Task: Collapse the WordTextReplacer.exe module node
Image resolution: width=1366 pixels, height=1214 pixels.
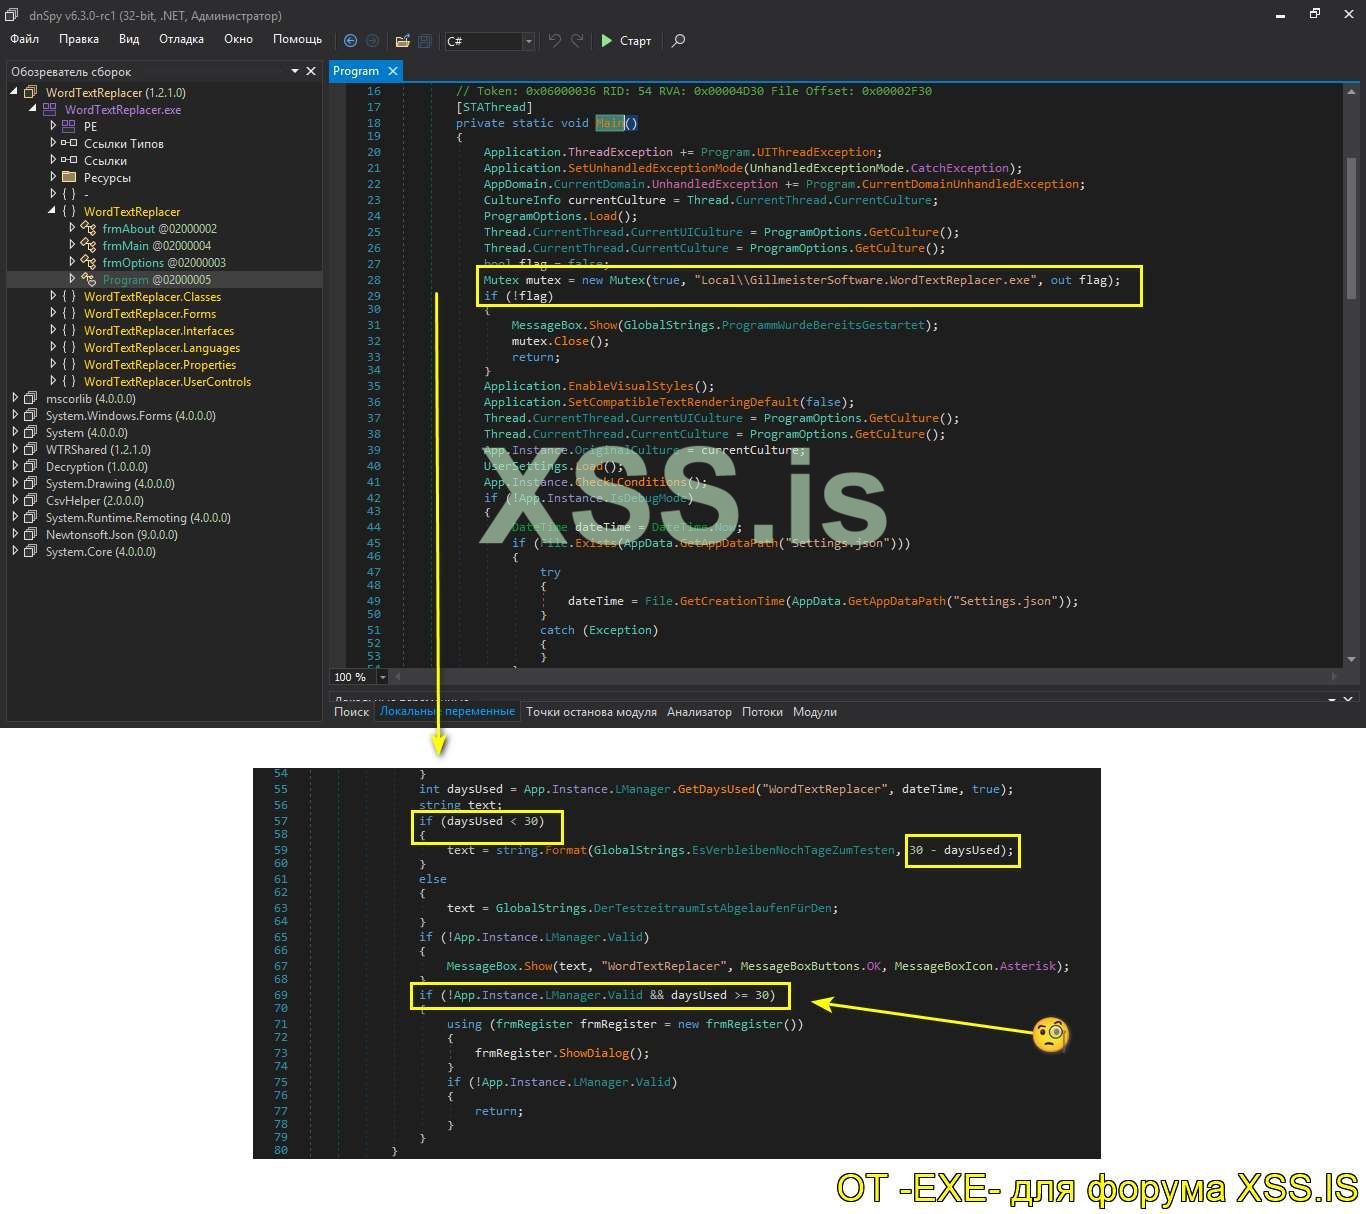Action: tap(33, 109)
